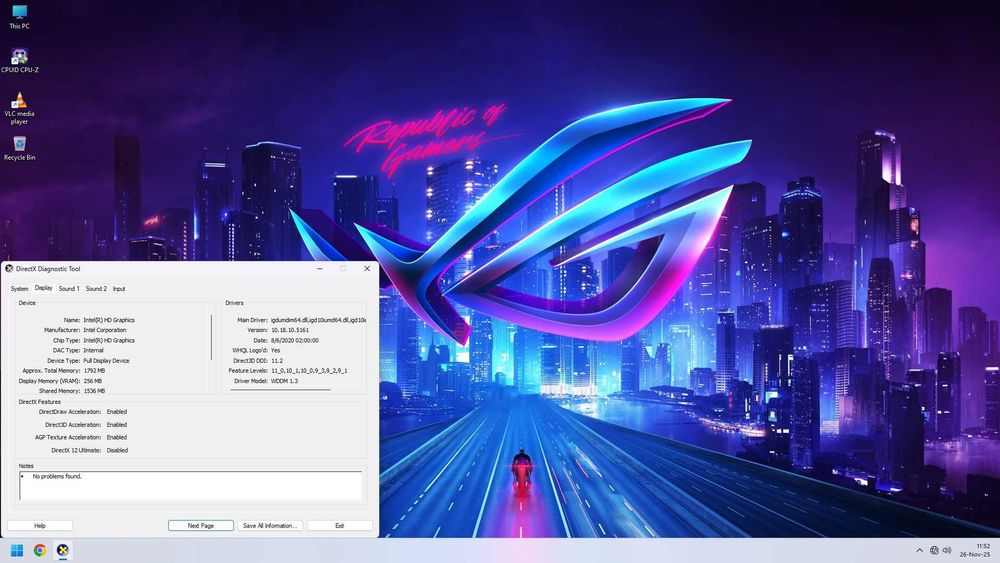Select WHQL Logo'd value 'Yes'
The height and width of the screenshot is (563, 1000).
276,351
